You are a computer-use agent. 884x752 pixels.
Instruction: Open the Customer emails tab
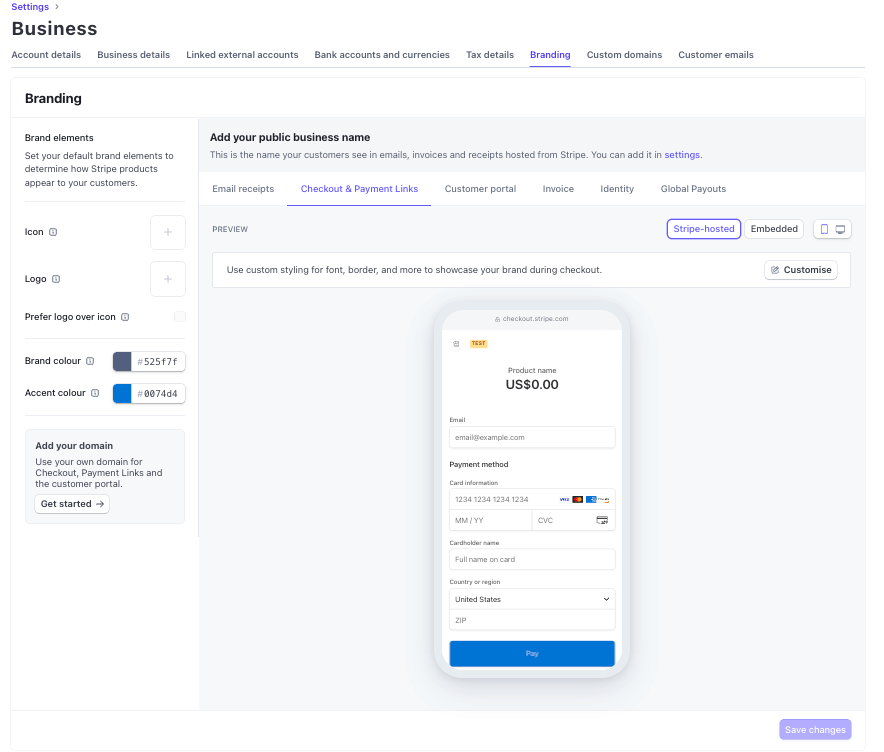(x=716, y=55)
